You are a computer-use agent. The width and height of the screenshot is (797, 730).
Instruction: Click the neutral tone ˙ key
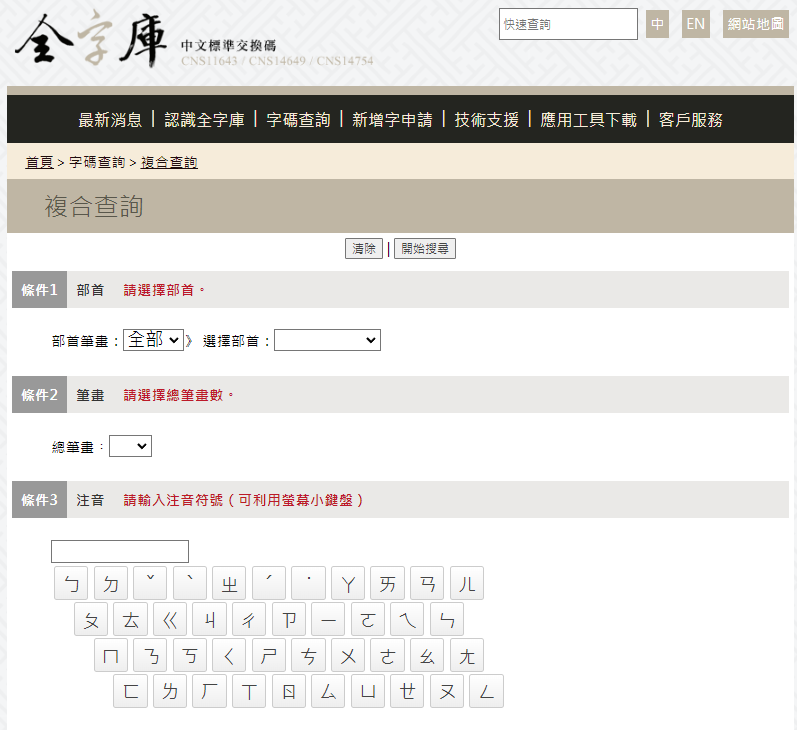pos(309,583)
